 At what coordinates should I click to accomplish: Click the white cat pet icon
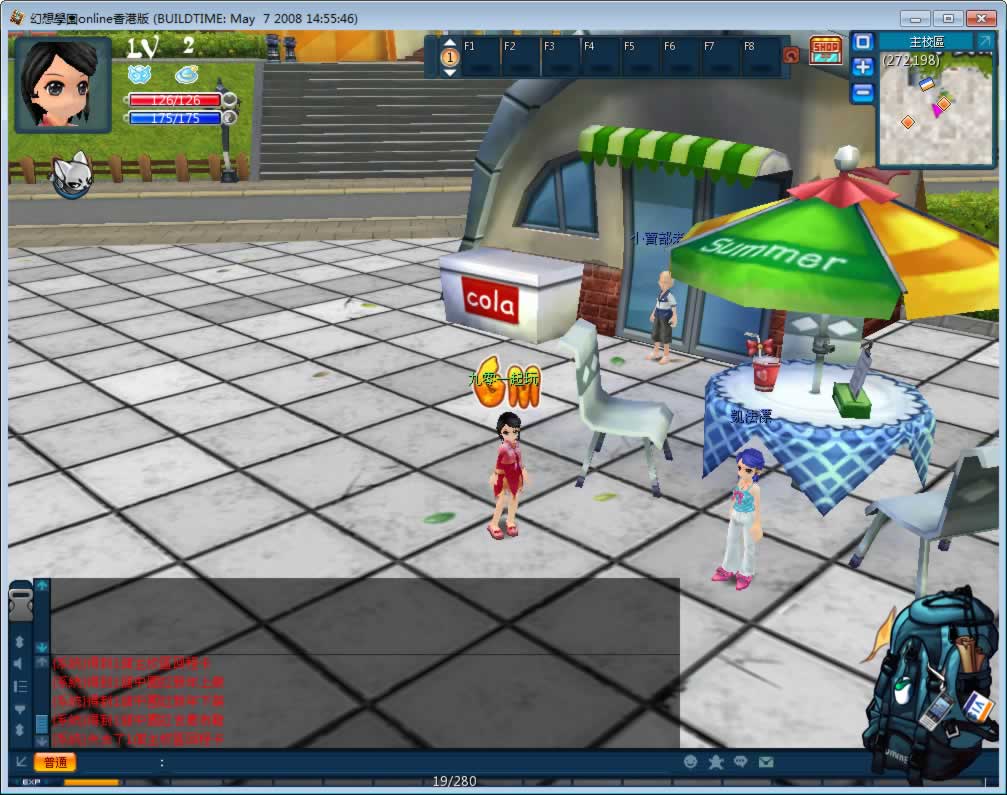[x=71, y=175]
